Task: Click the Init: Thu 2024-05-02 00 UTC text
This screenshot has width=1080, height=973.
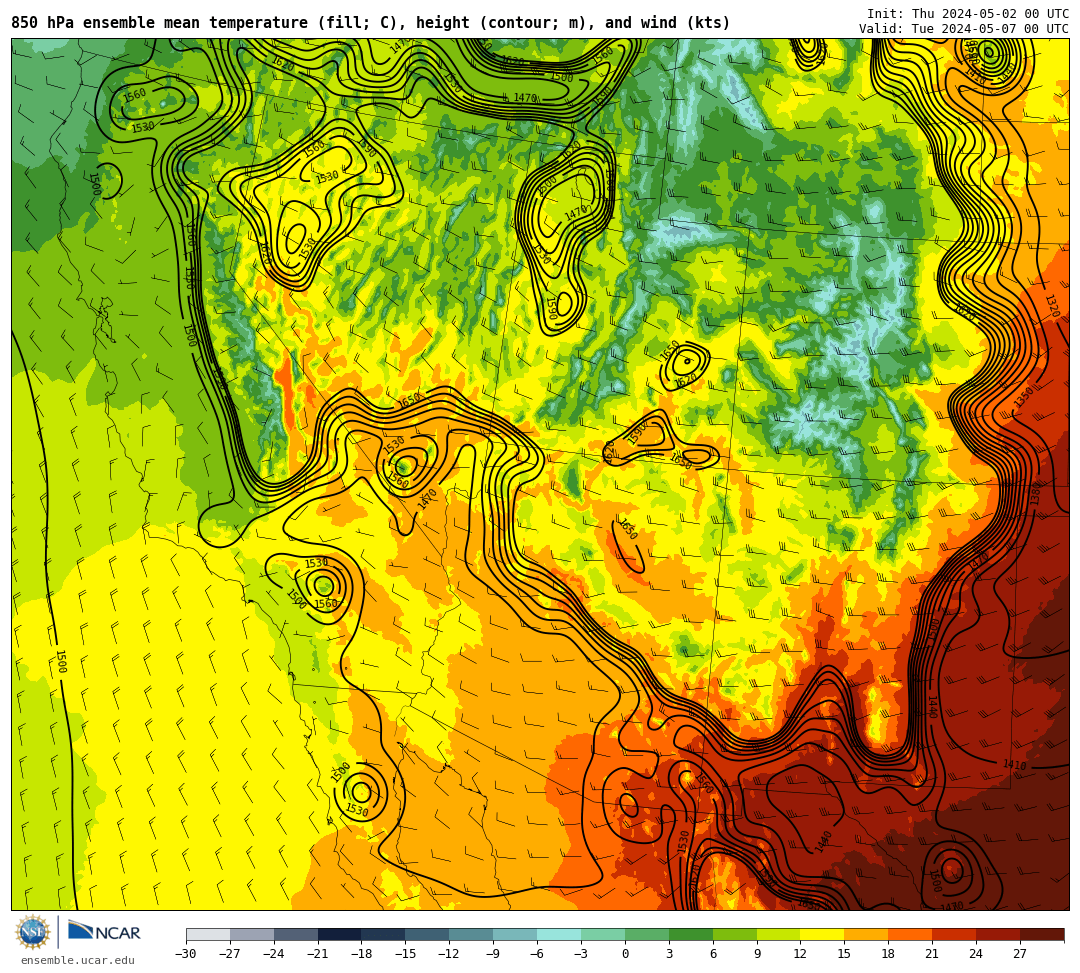Action: [x=968, y=14]
